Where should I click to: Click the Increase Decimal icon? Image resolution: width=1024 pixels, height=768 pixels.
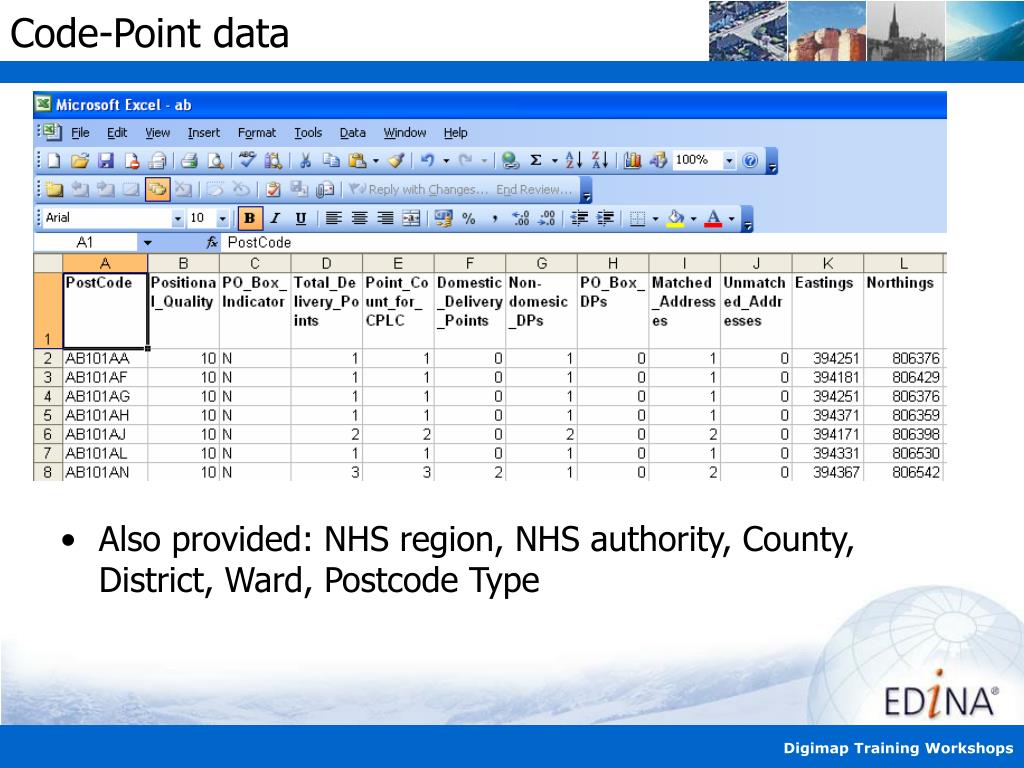pyautogui.click(x=520, y=218)
